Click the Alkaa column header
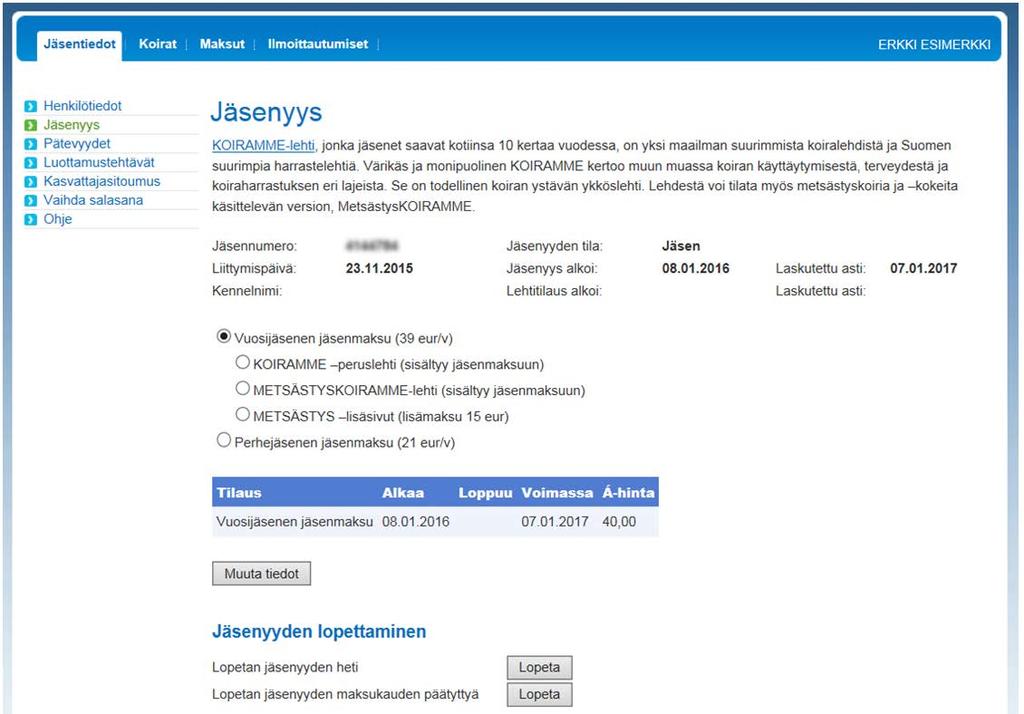Viewport: 1024px width, 714px height. click(403, 493)
